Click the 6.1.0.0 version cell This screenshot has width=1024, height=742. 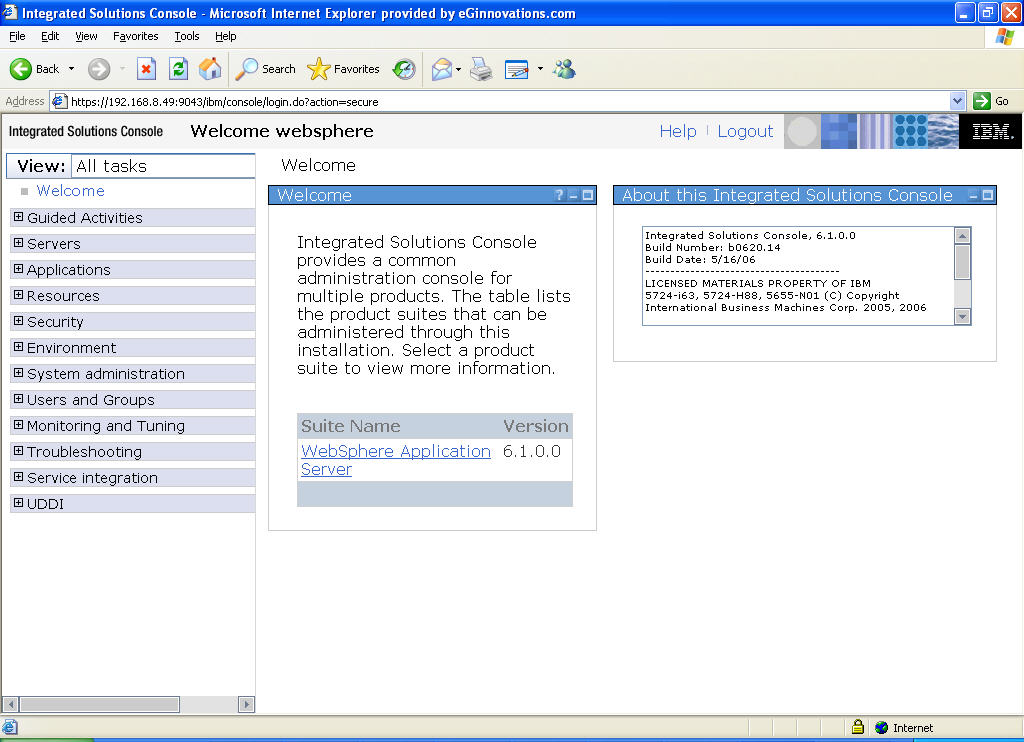coord(532,451)
